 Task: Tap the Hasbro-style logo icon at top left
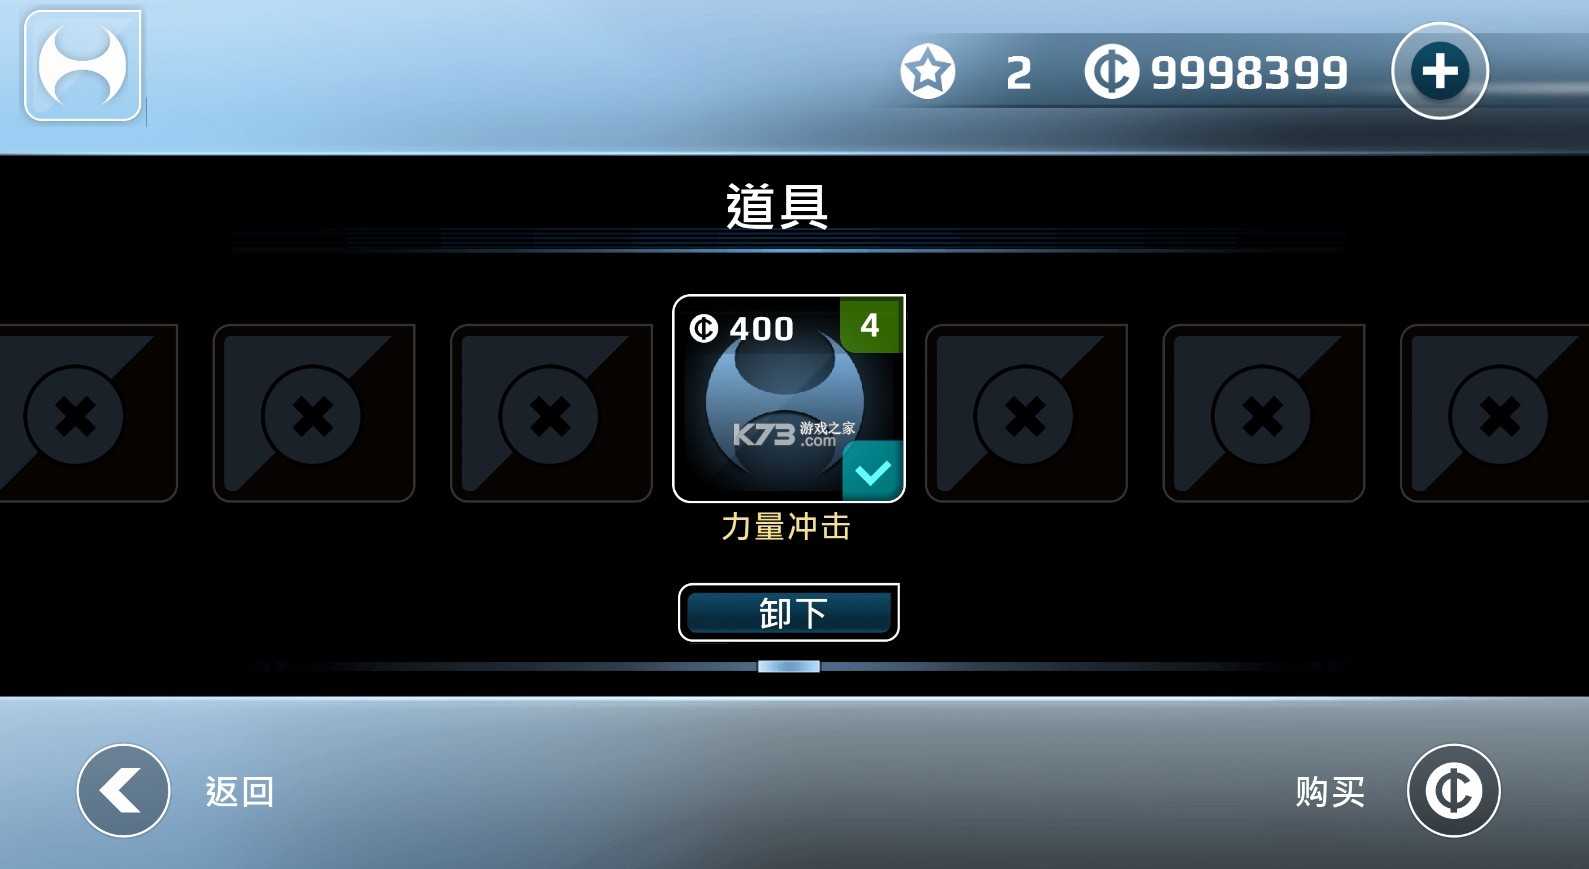(x=83, y=65)
